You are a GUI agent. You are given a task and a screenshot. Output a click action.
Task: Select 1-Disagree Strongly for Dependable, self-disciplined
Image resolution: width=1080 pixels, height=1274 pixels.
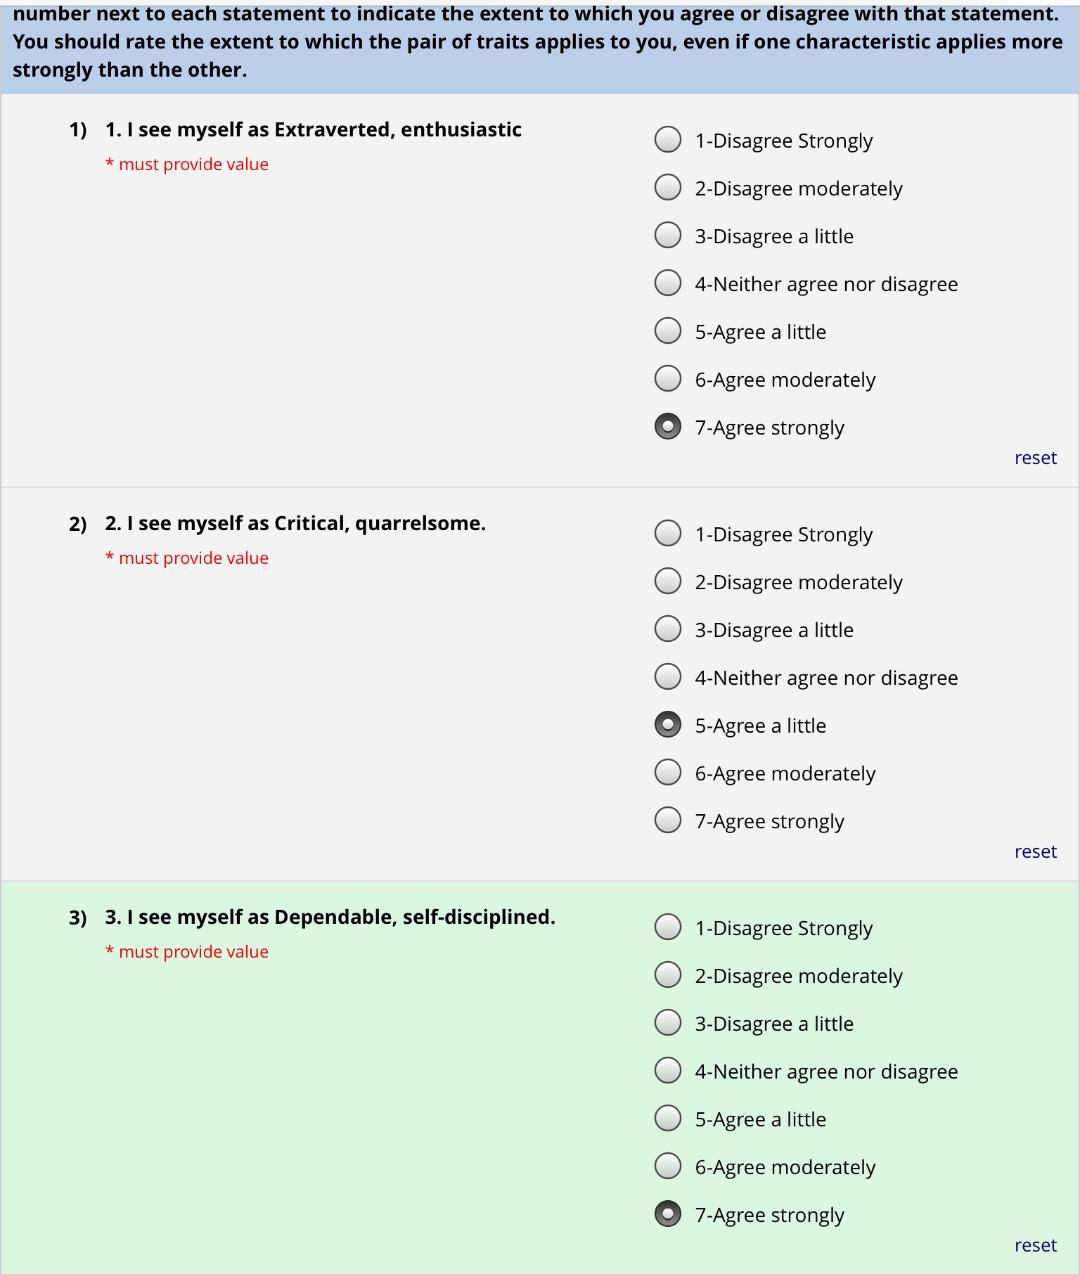click(x=668, y=928)
